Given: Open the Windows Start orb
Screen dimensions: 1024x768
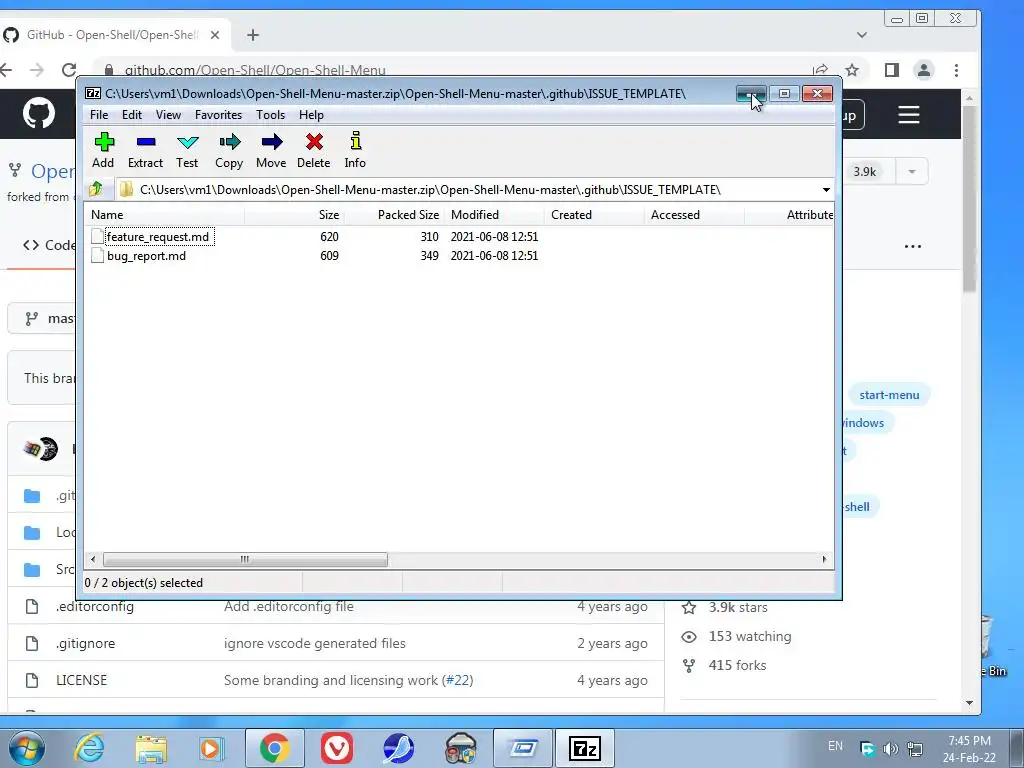Looking at the screenshot, I should click(x=27, y=748).
